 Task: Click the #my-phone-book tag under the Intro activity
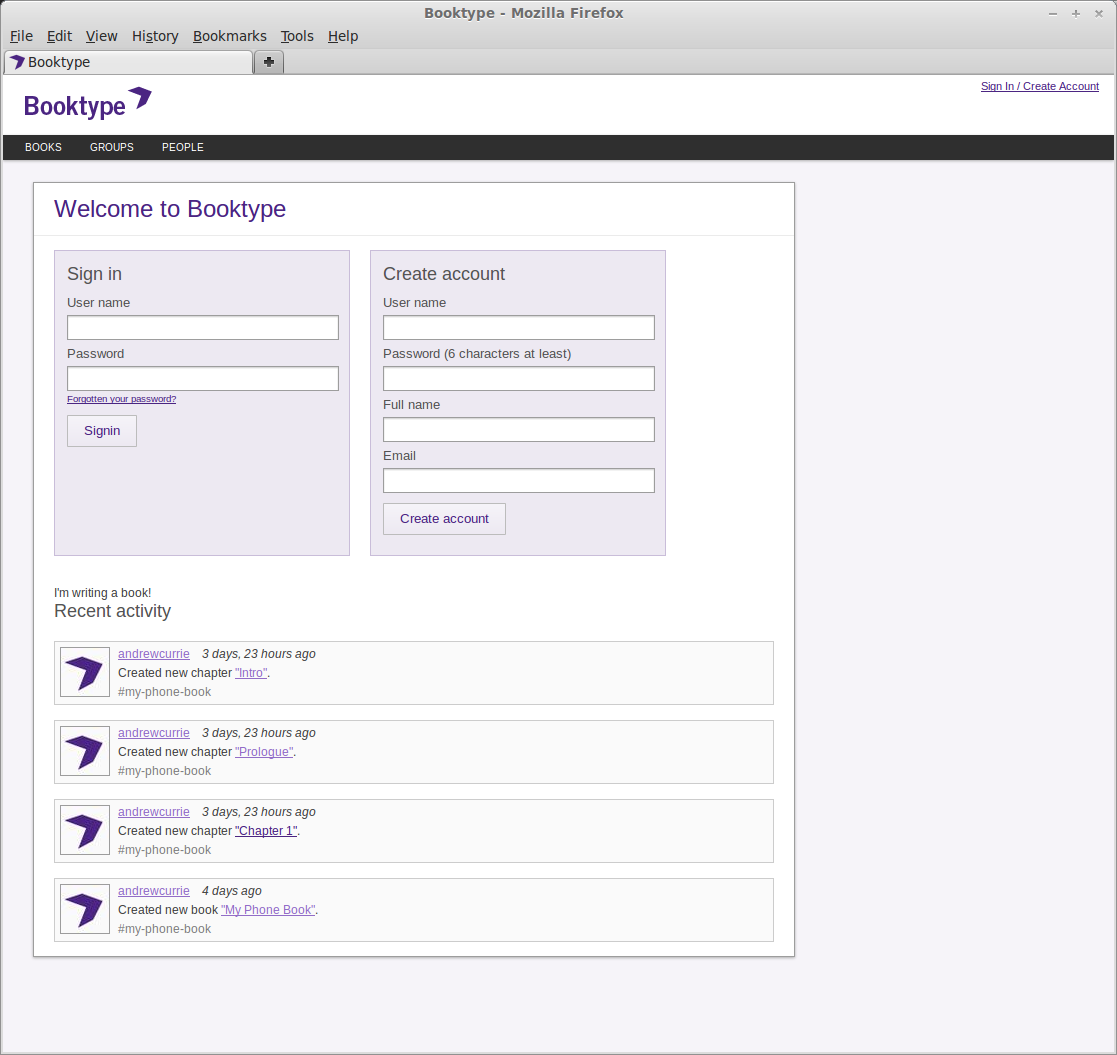[x=165, y=692]
